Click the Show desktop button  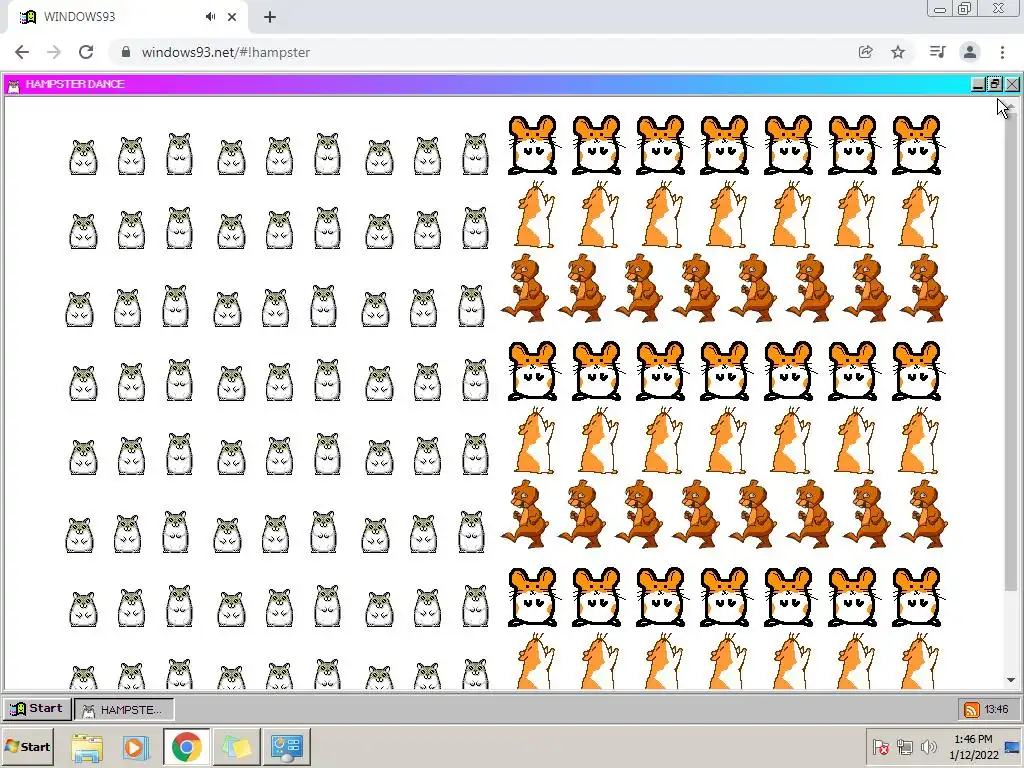[x=1014, y=746]
